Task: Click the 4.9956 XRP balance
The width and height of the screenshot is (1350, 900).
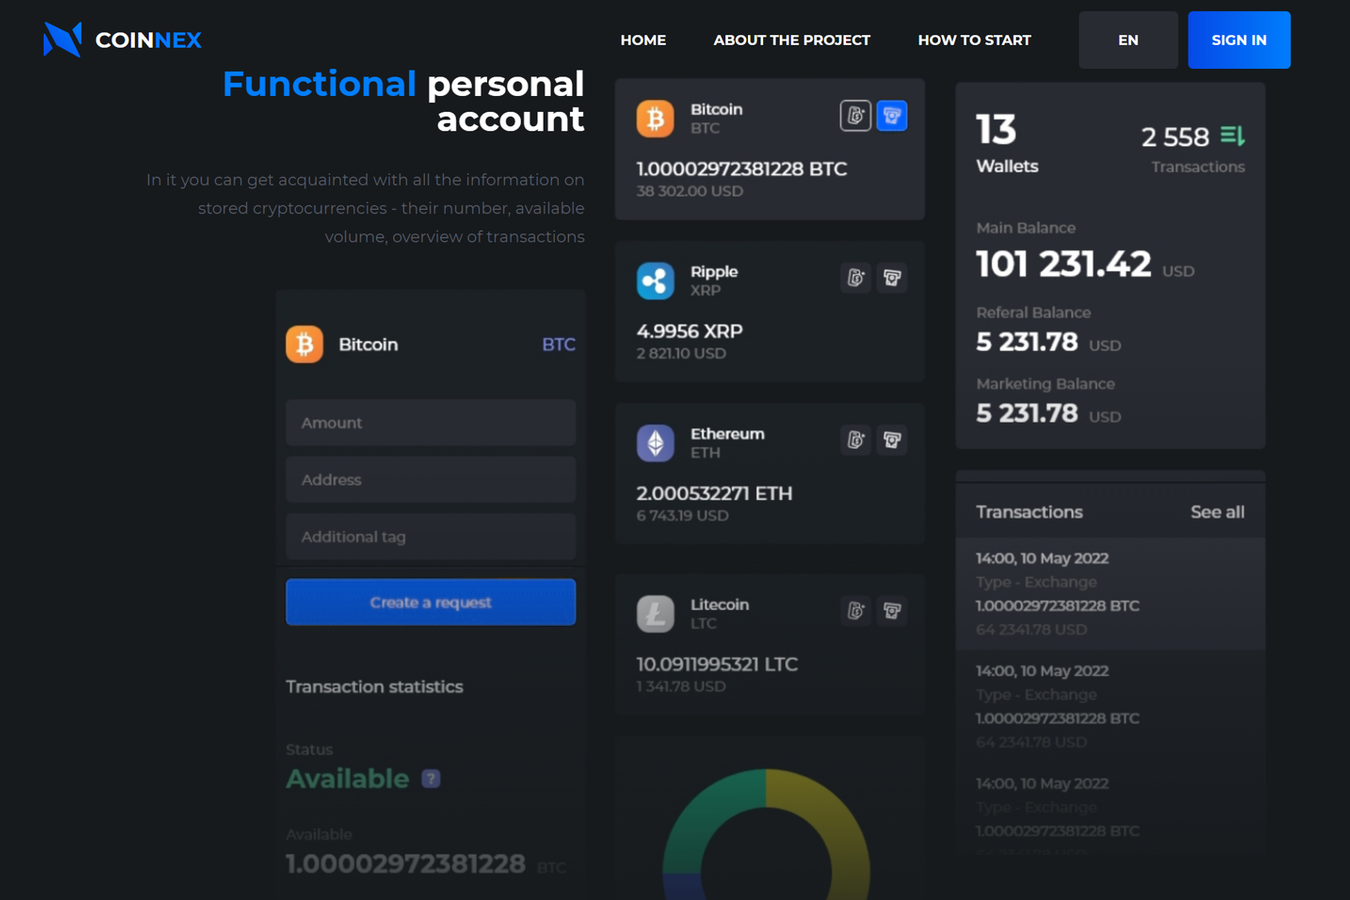Action: tap(690, 331)
